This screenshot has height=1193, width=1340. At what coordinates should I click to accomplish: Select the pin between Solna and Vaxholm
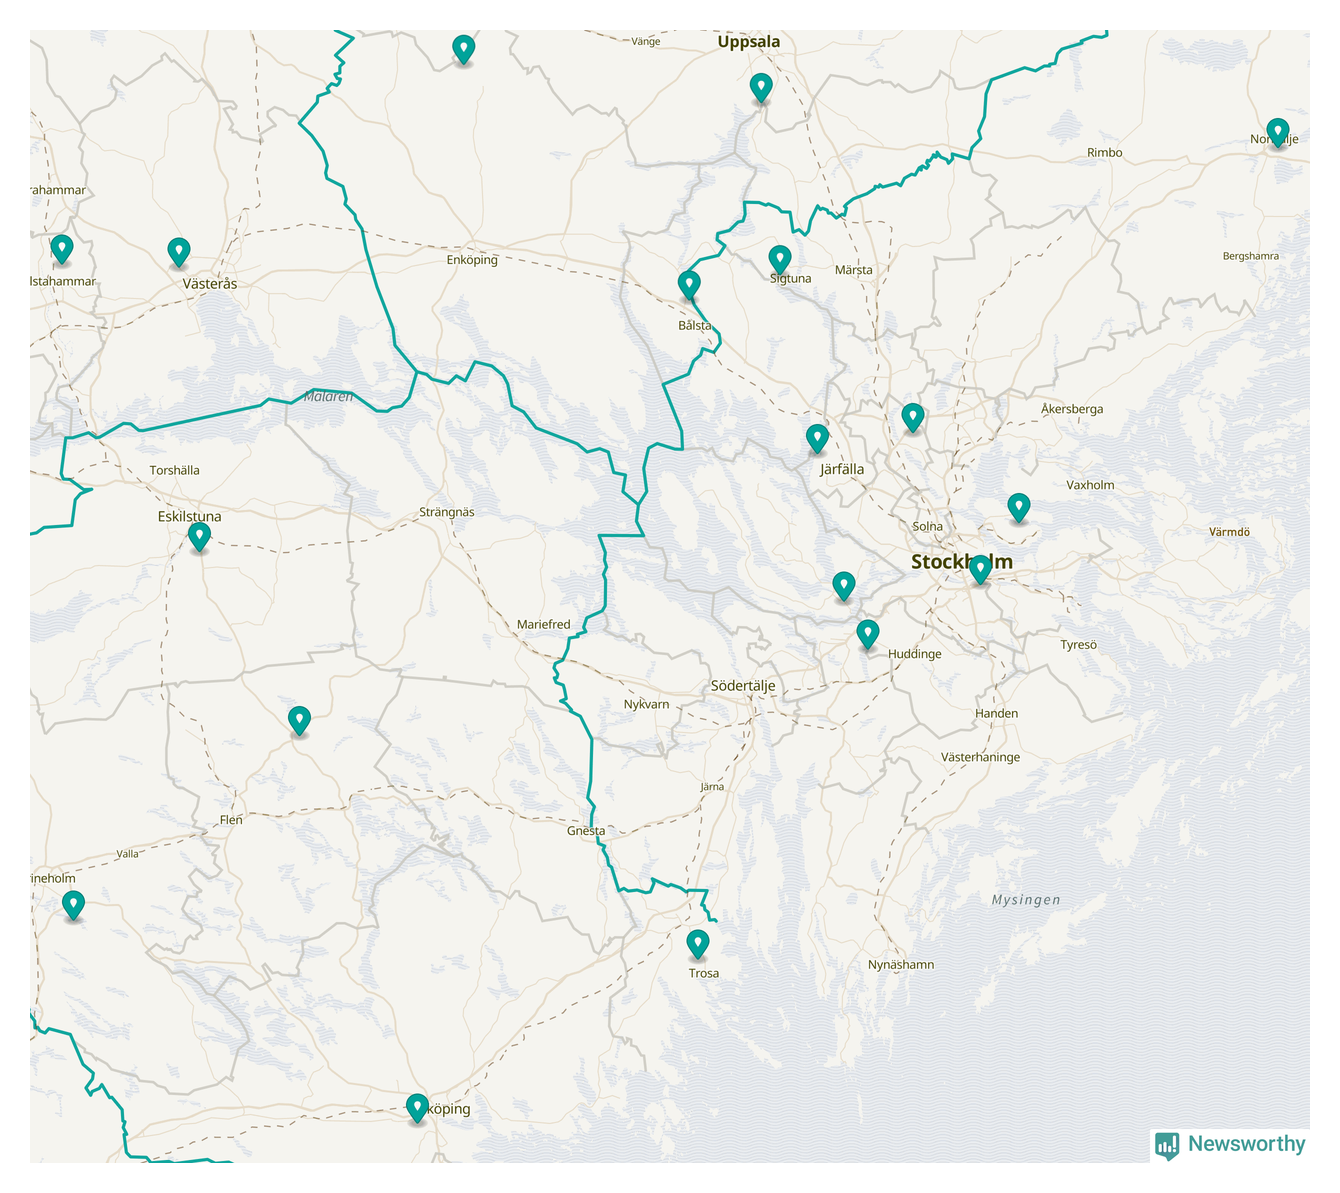tap(1018, 507)
